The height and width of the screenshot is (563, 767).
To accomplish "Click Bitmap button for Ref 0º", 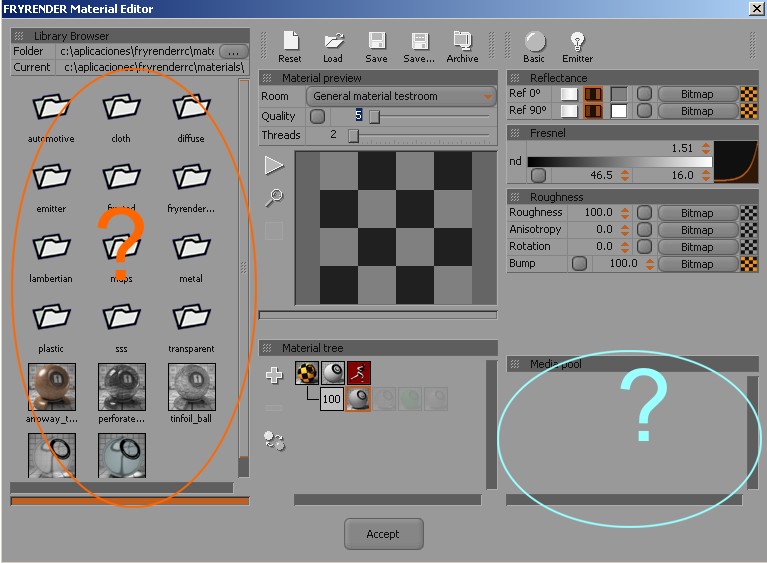I will [698, 94].
